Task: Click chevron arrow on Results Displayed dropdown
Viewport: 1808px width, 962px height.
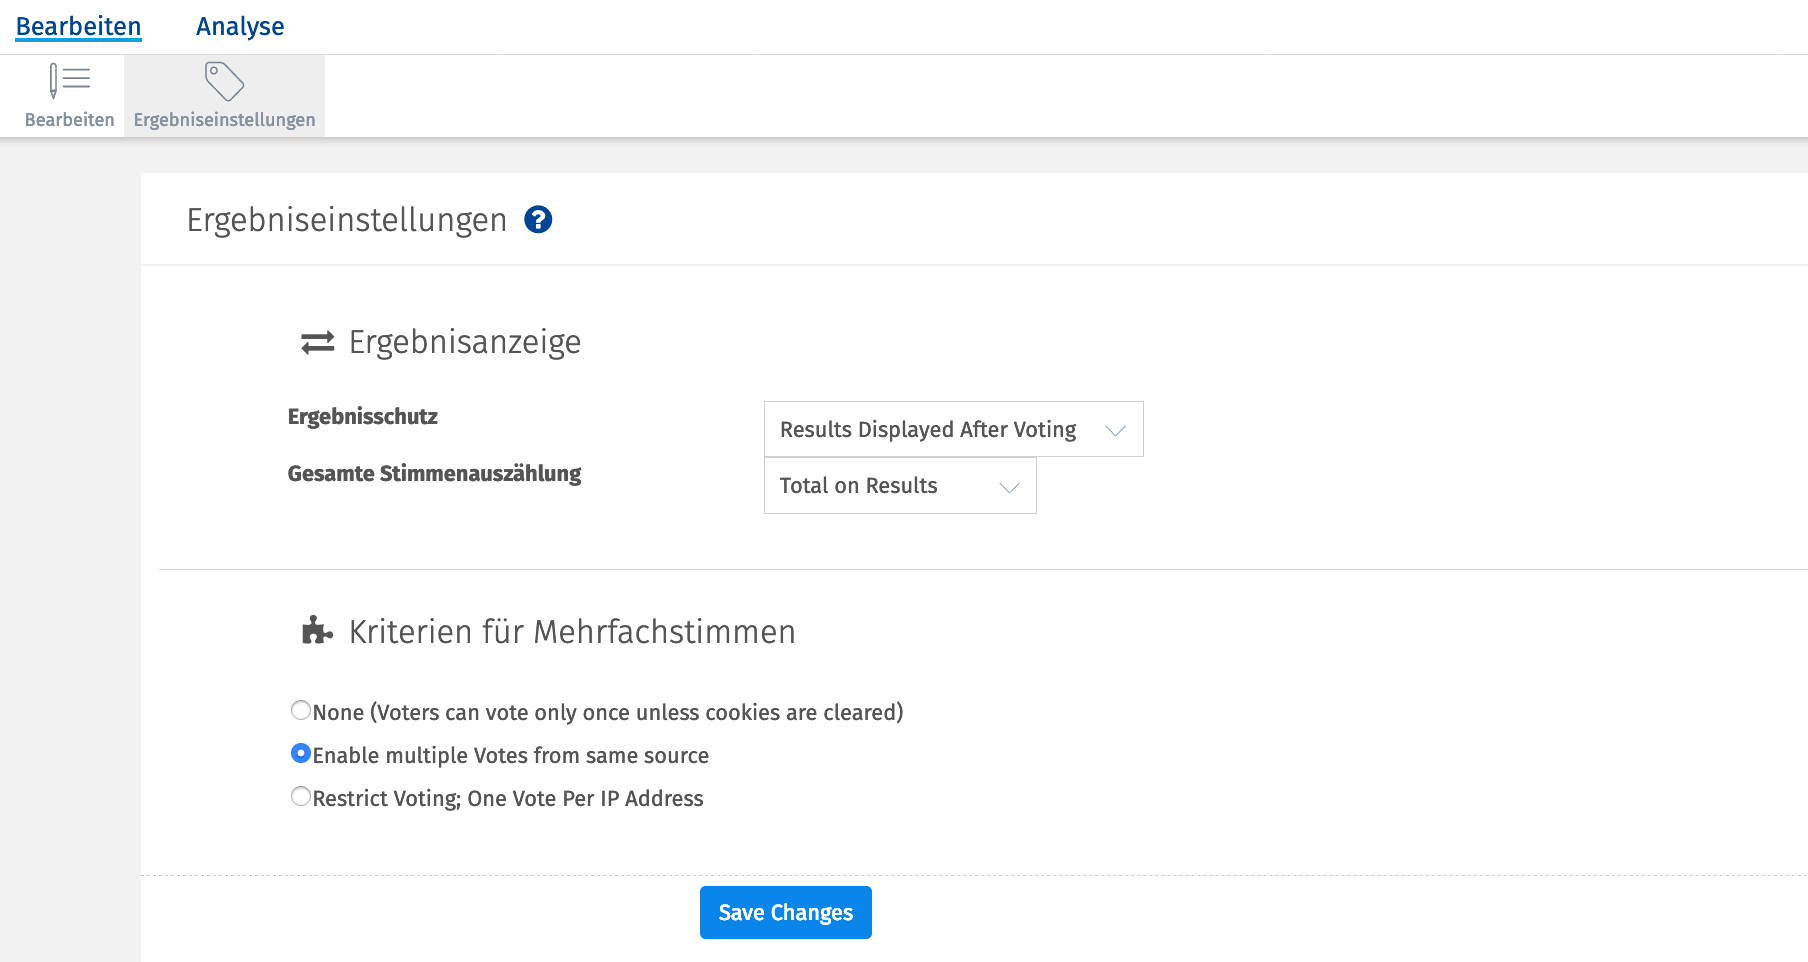Action: 1115,430
